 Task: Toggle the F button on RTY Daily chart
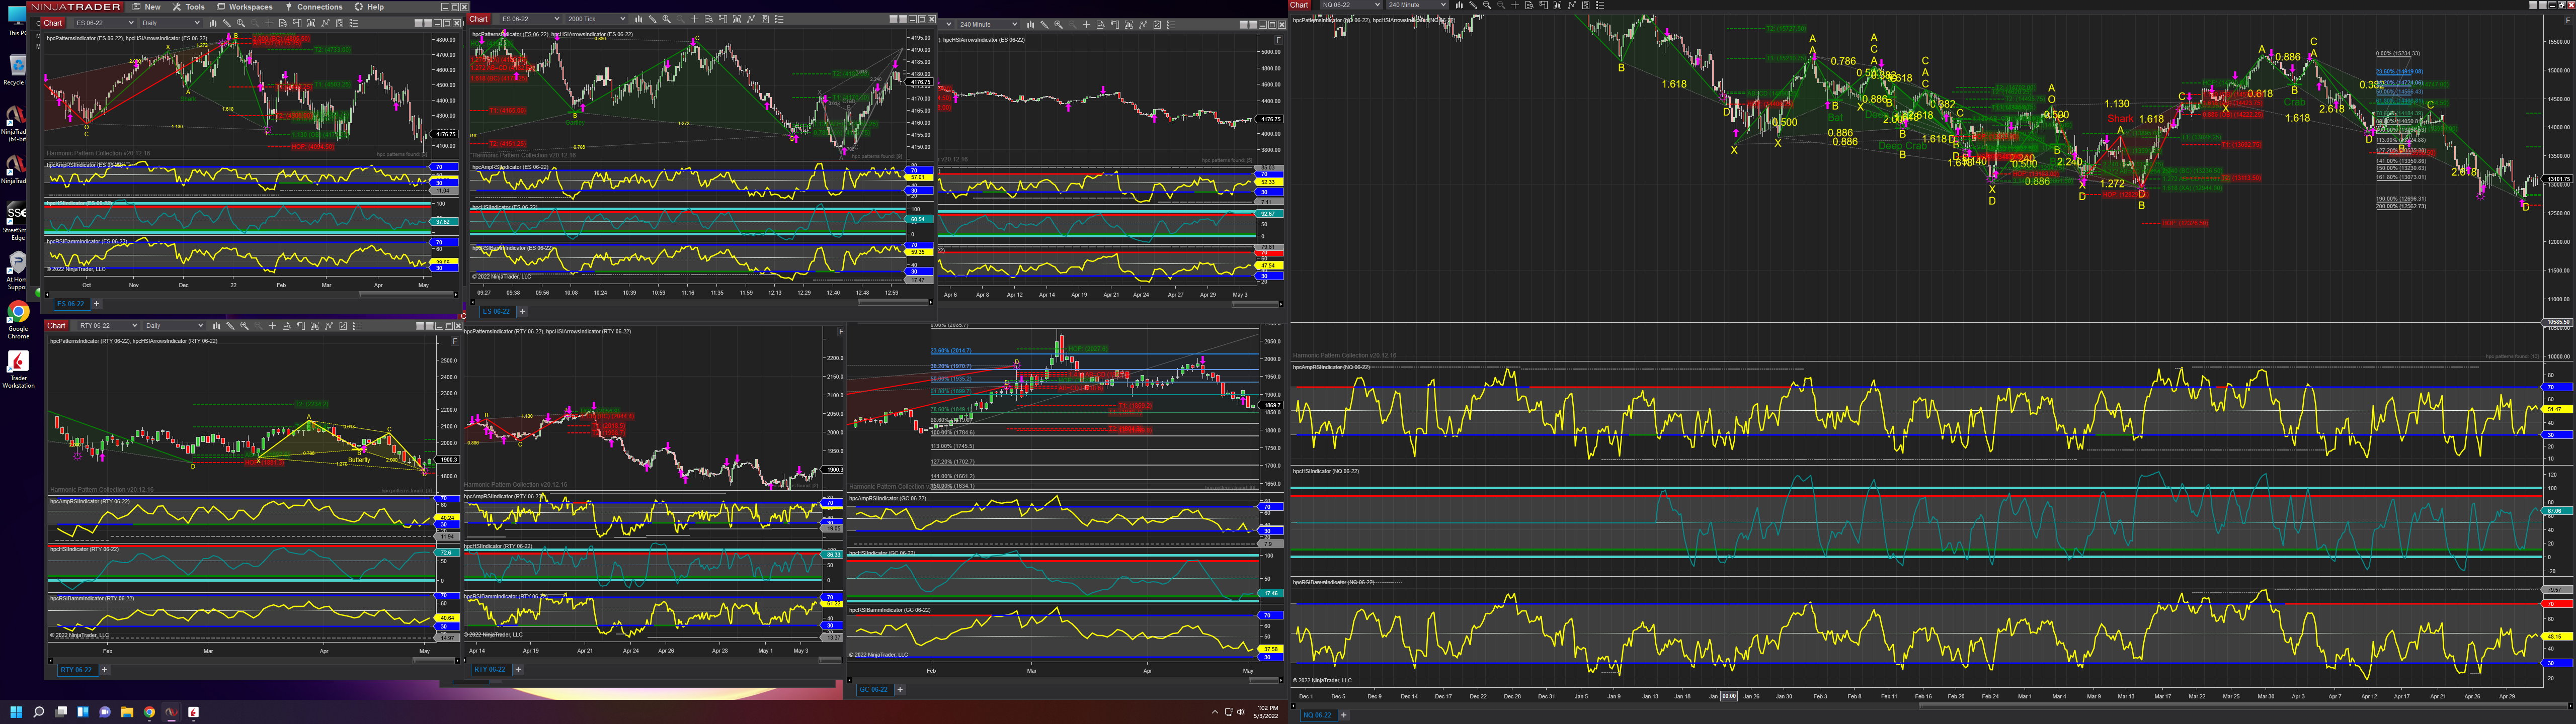pyautogui.click(x=455, y=341)
